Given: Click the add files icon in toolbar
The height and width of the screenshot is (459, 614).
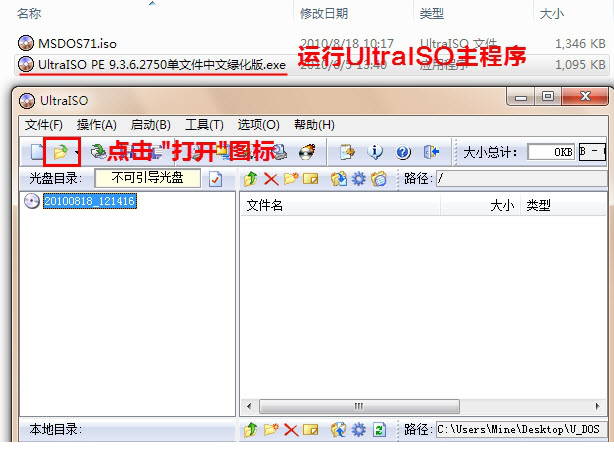Looking at the screenshot, I should click(347, 152).
